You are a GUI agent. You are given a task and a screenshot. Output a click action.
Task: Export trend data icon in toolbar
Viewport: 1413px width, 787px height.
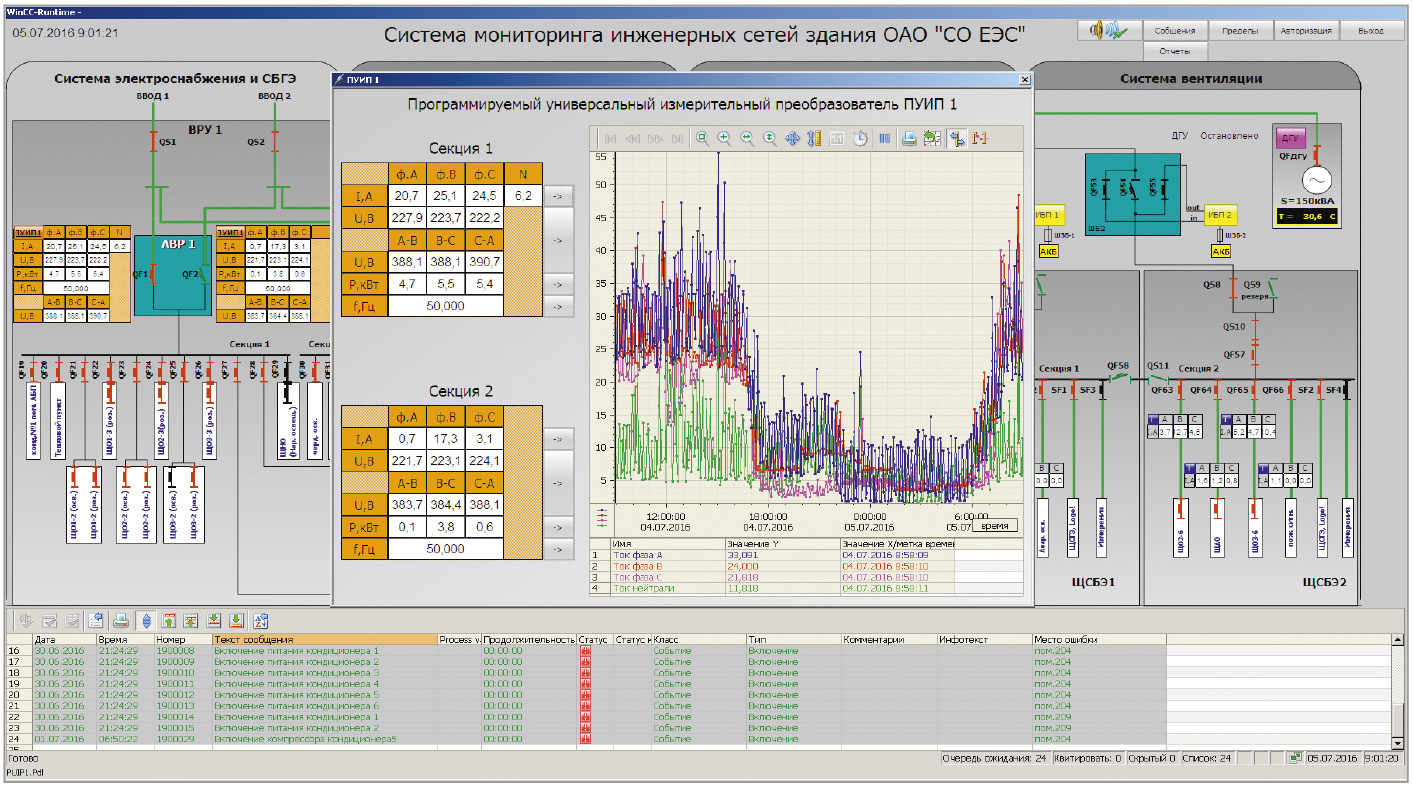pyautogui.click(x=932, y=139)
